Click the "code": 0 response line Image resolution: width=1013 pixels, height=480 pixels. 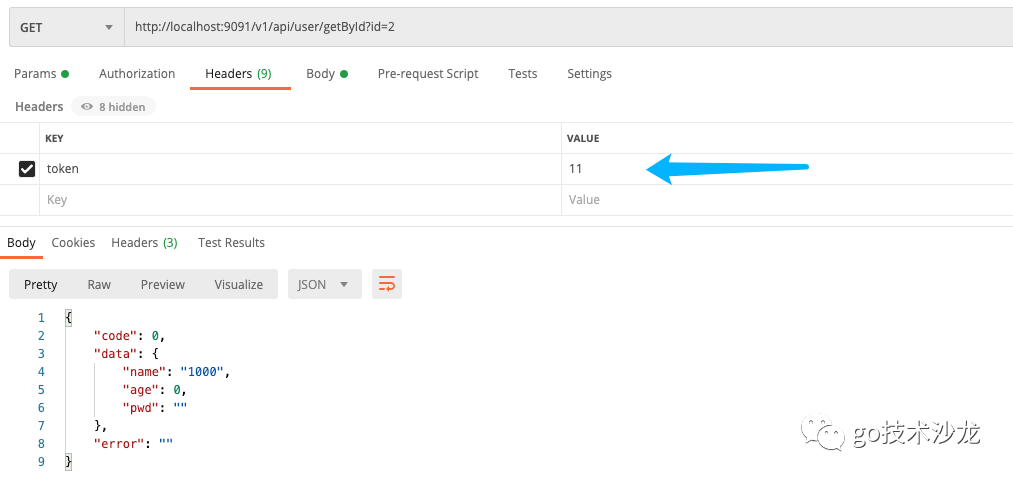(130, 336)
